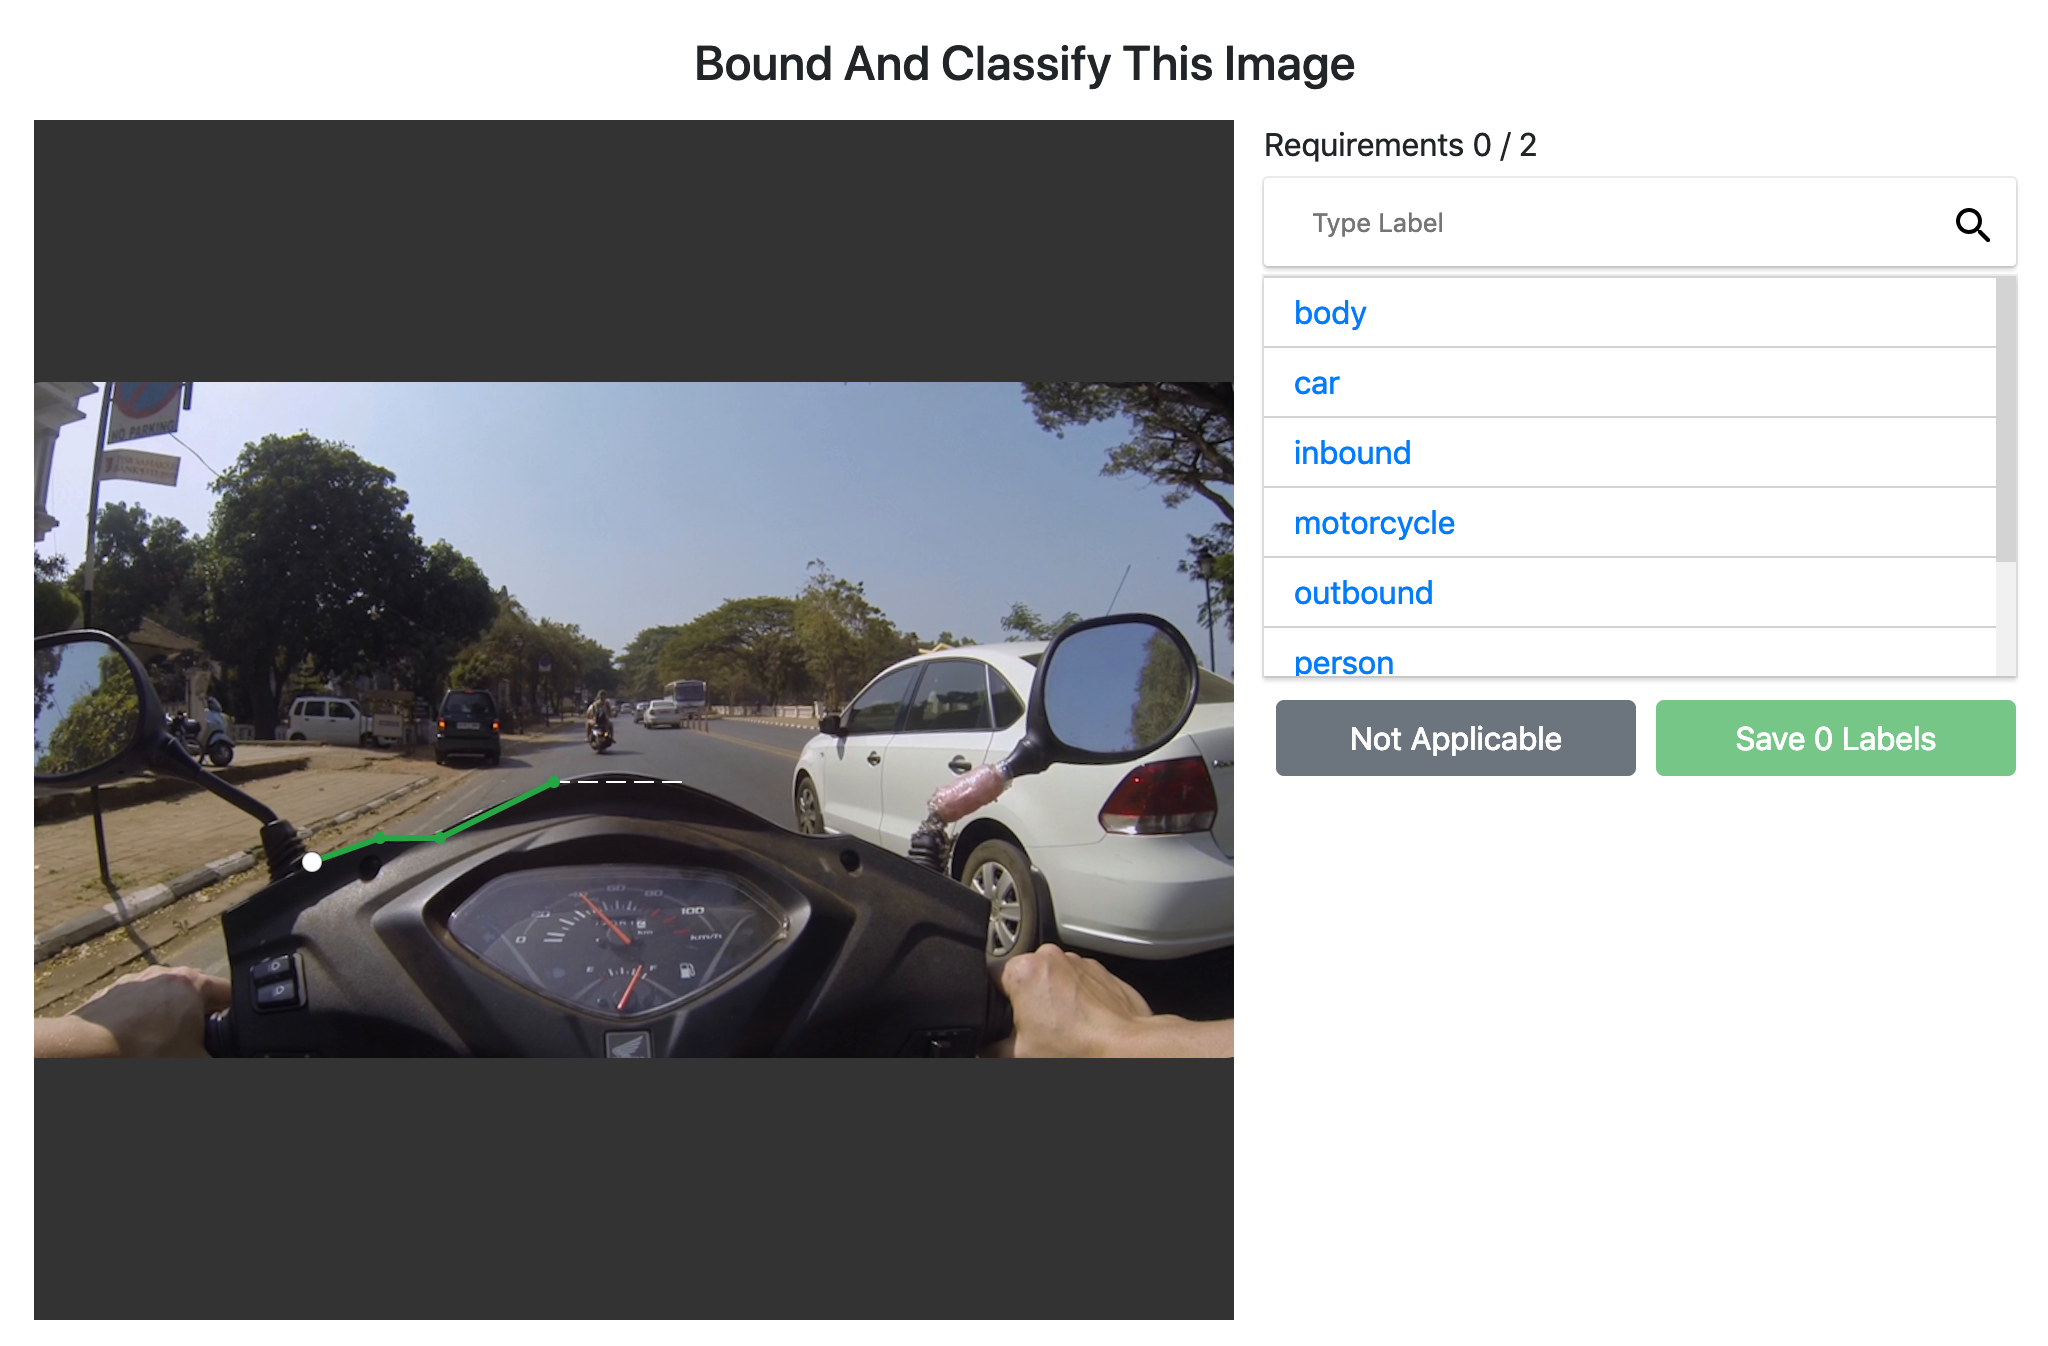Click Save 0 Labels button
Image resolution: width=2048 pixels, height=1346 pixels.
click(1835, 738)
